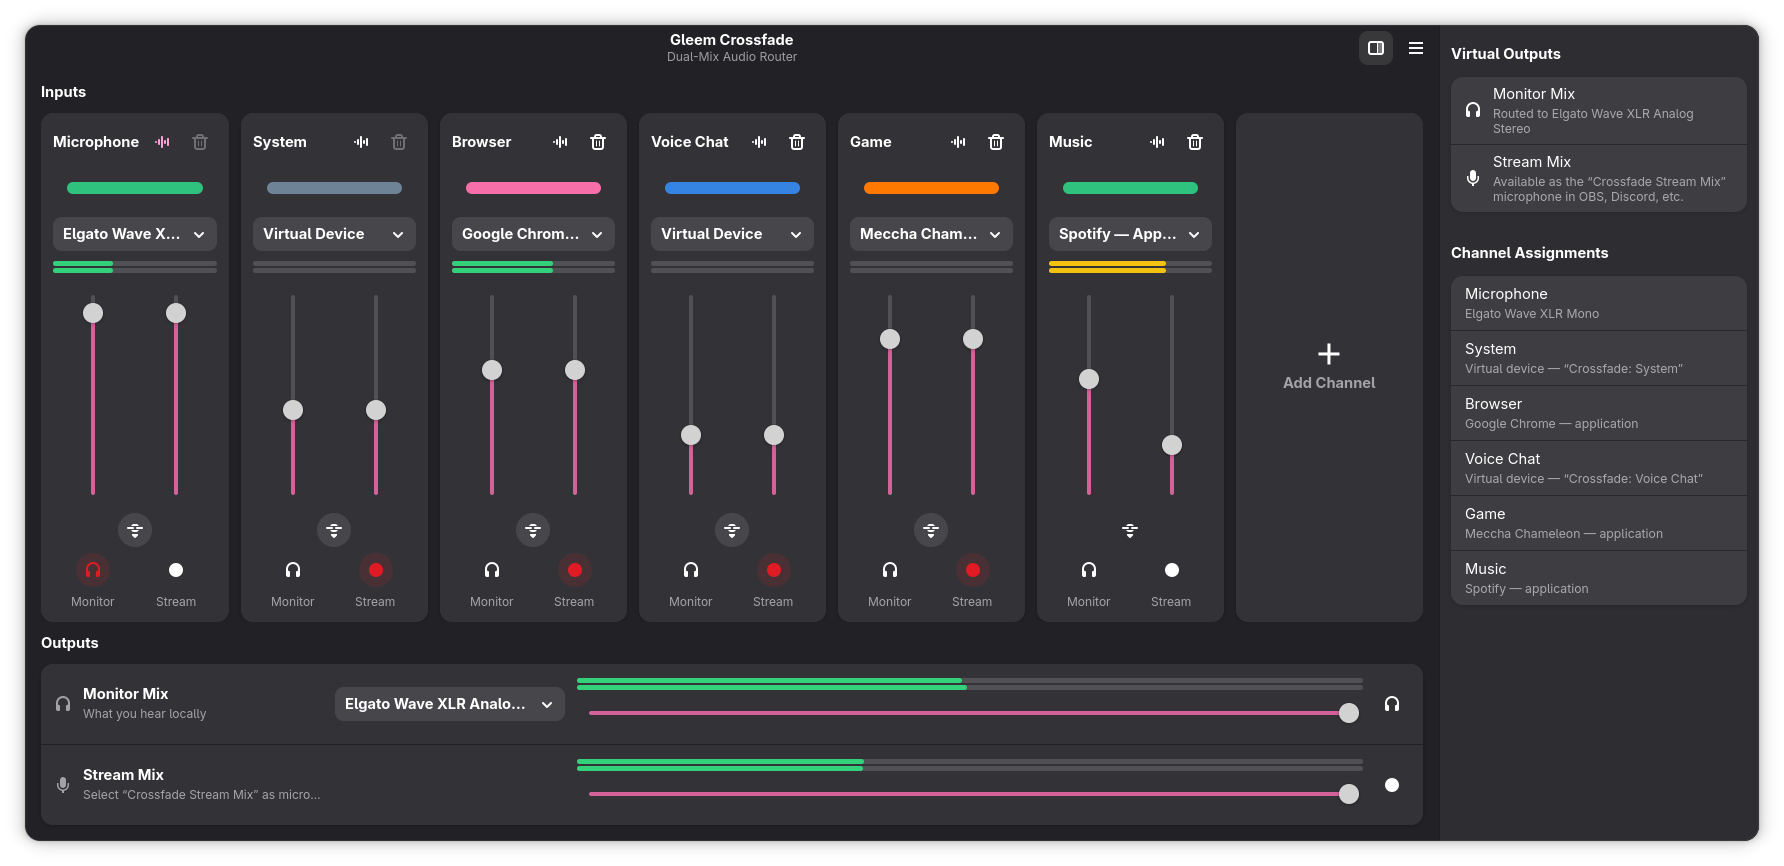Screen dimensions: 1784x866
Task: Delete the Music channel
Action: click(1195, 142)
